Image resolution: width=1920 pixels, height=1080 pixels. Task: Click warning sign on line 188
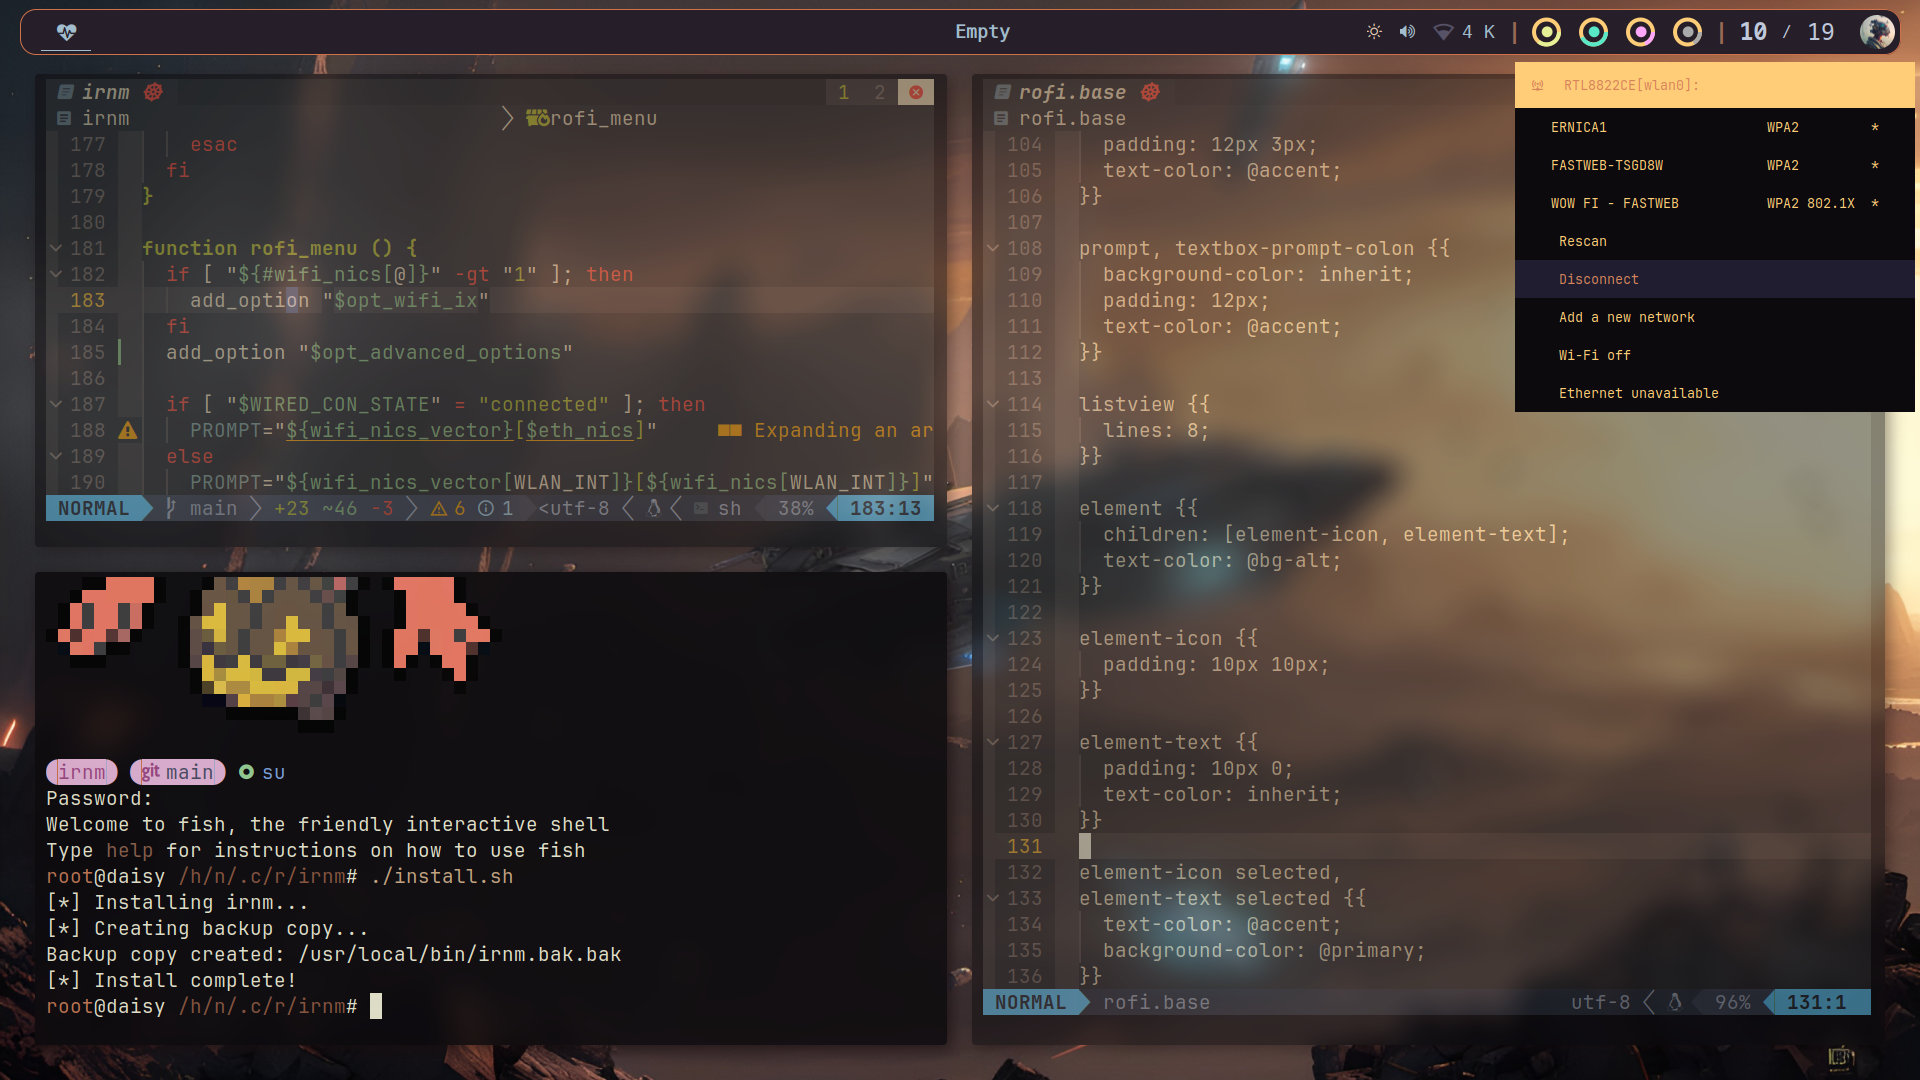click(x=128, y=431)
